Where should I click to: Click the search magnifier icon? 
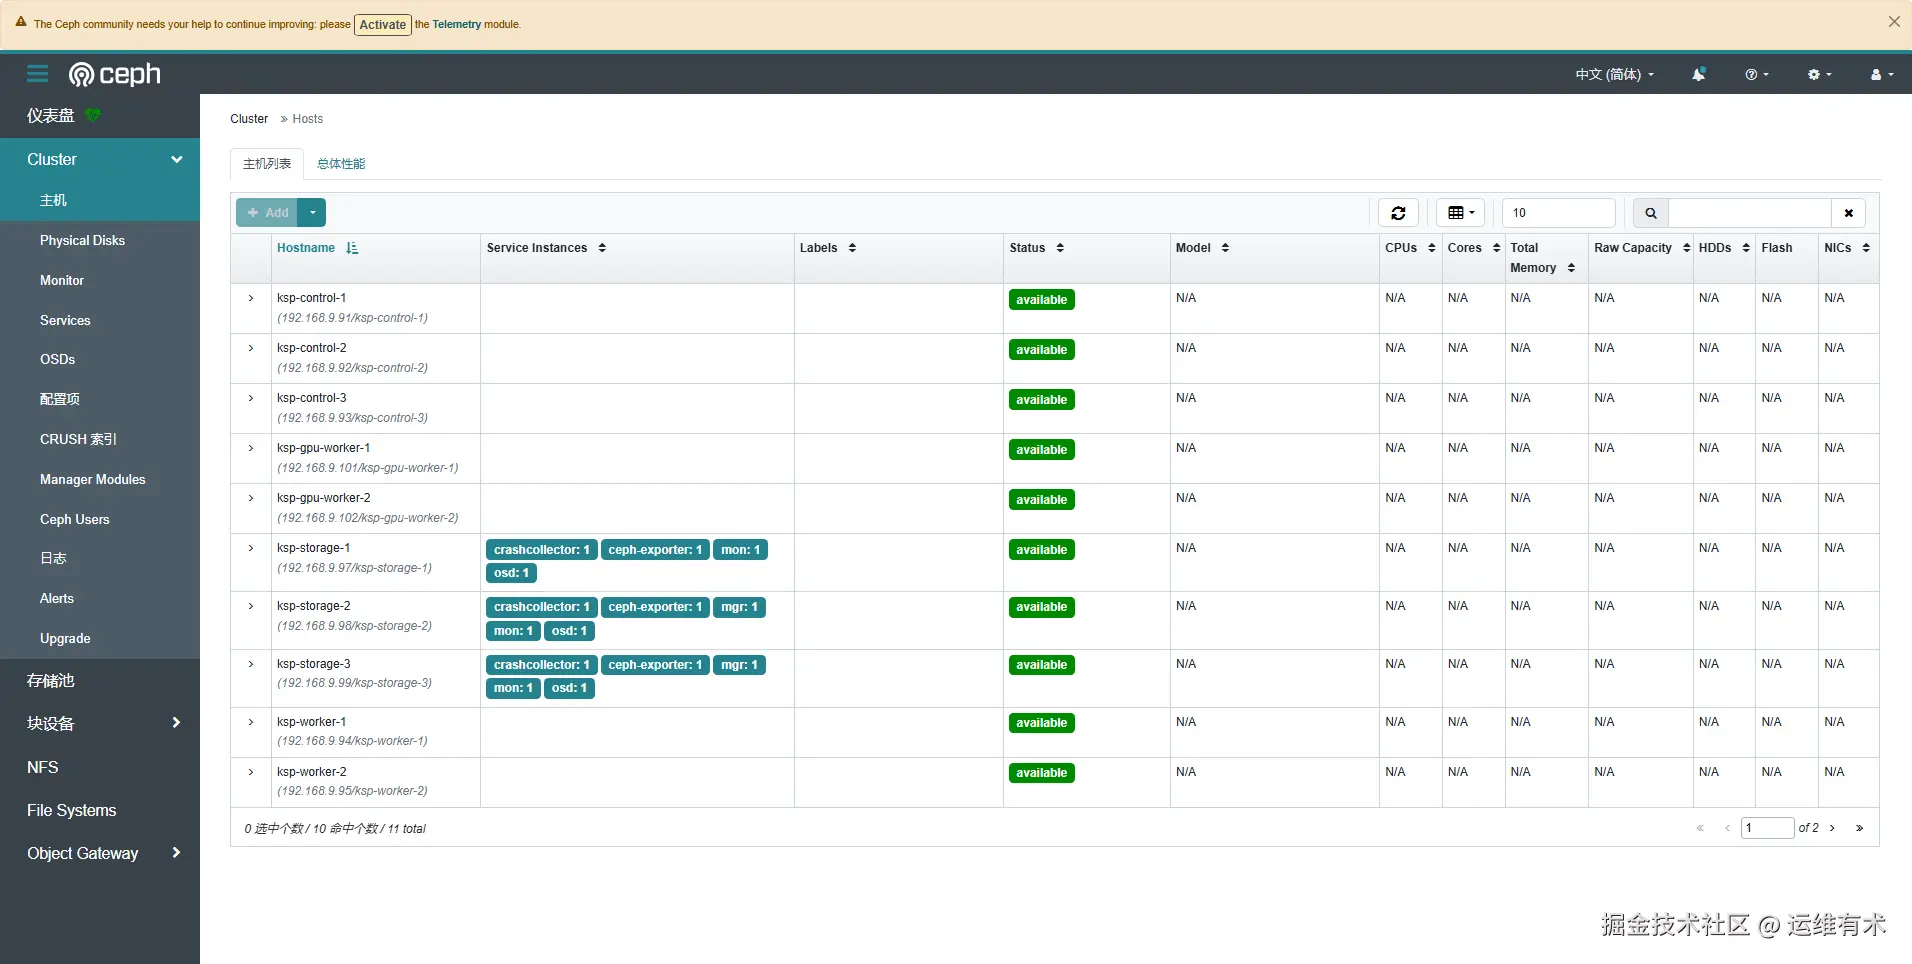(1651, 213)
